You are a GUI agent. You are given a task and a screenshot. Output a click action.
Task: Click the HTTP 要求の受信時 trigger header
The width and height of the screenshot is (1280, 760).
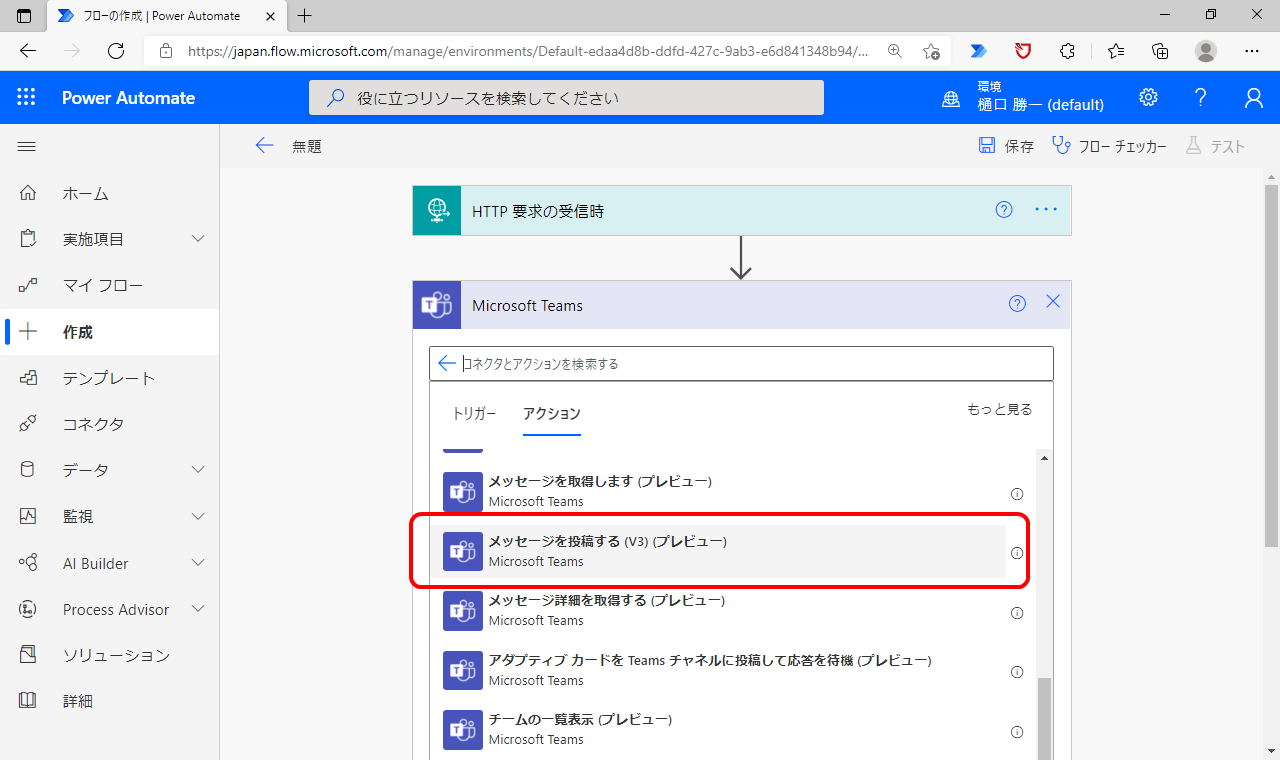[x=742, y=210]
